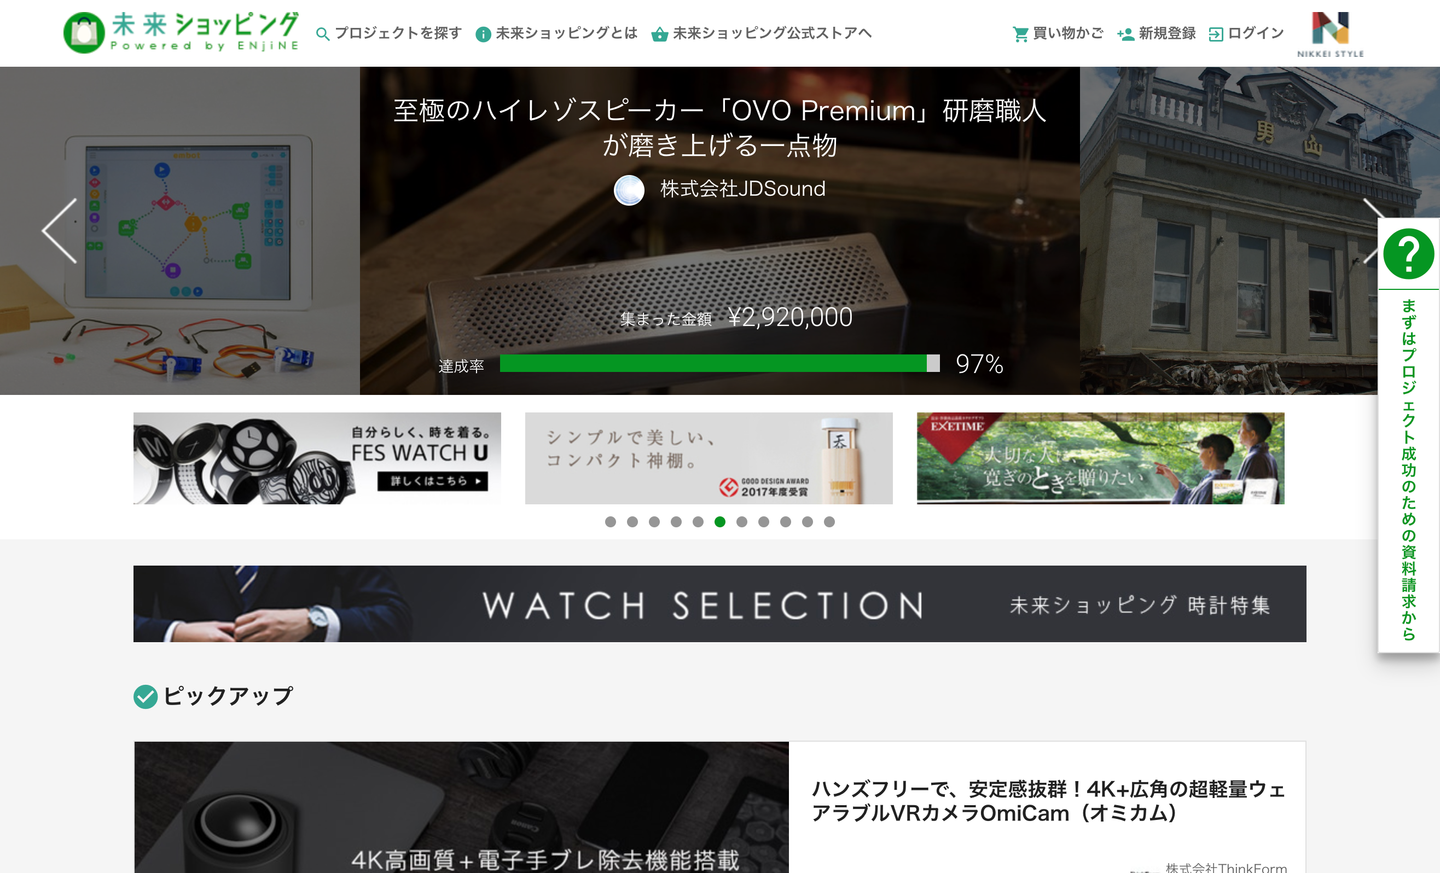Viewport: 1440px width, 873px height.
Task: Select the fourth carousel pagination dot
Action: point(676,522)
